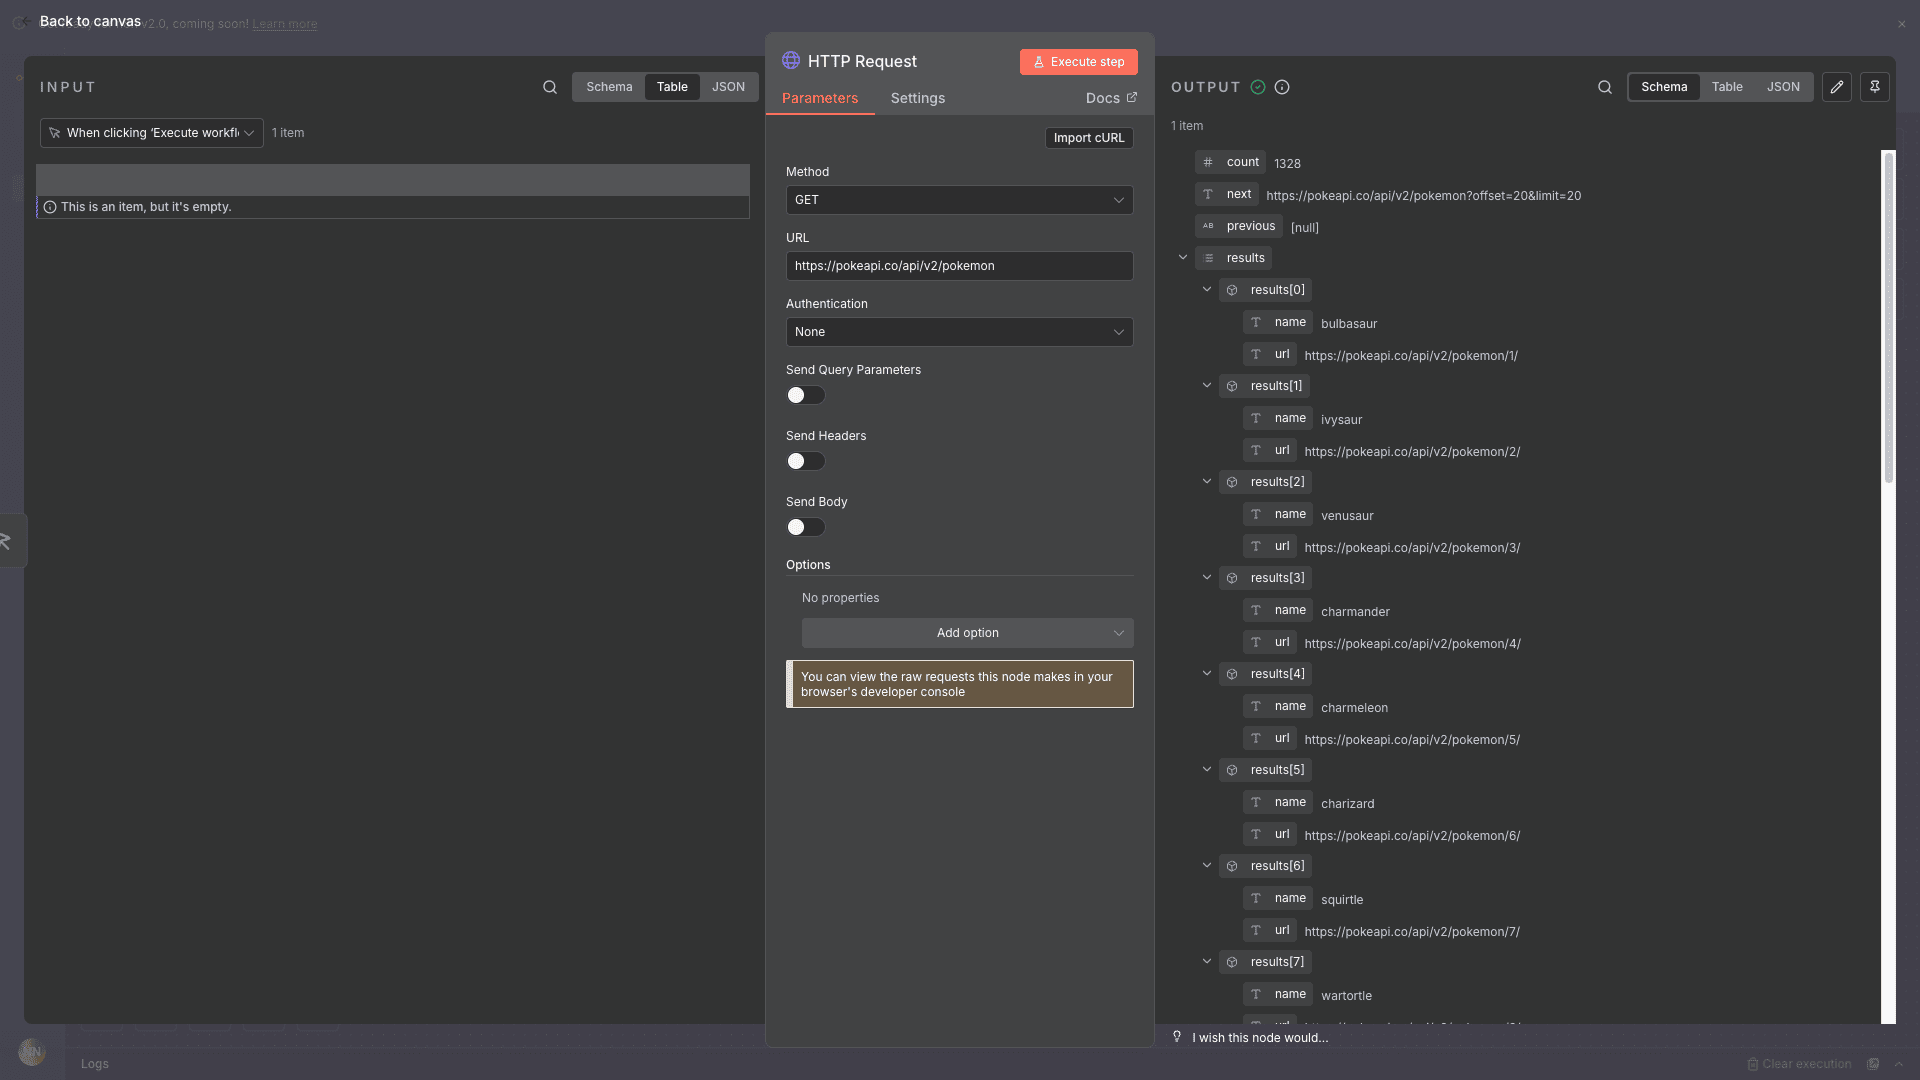The image size is (1920, 1080).
Task: Switch INPUT view to JSON
Action: (x=728, y=87)
